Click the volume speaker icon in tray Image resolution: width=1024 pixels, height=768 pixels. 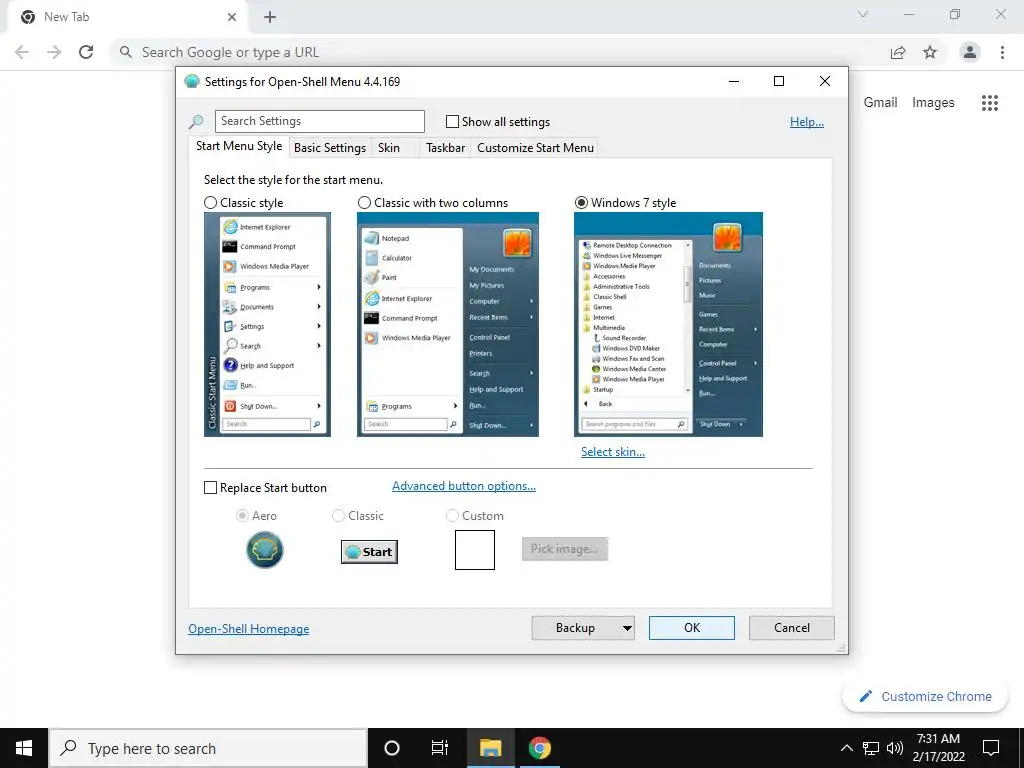coord(895,748)
